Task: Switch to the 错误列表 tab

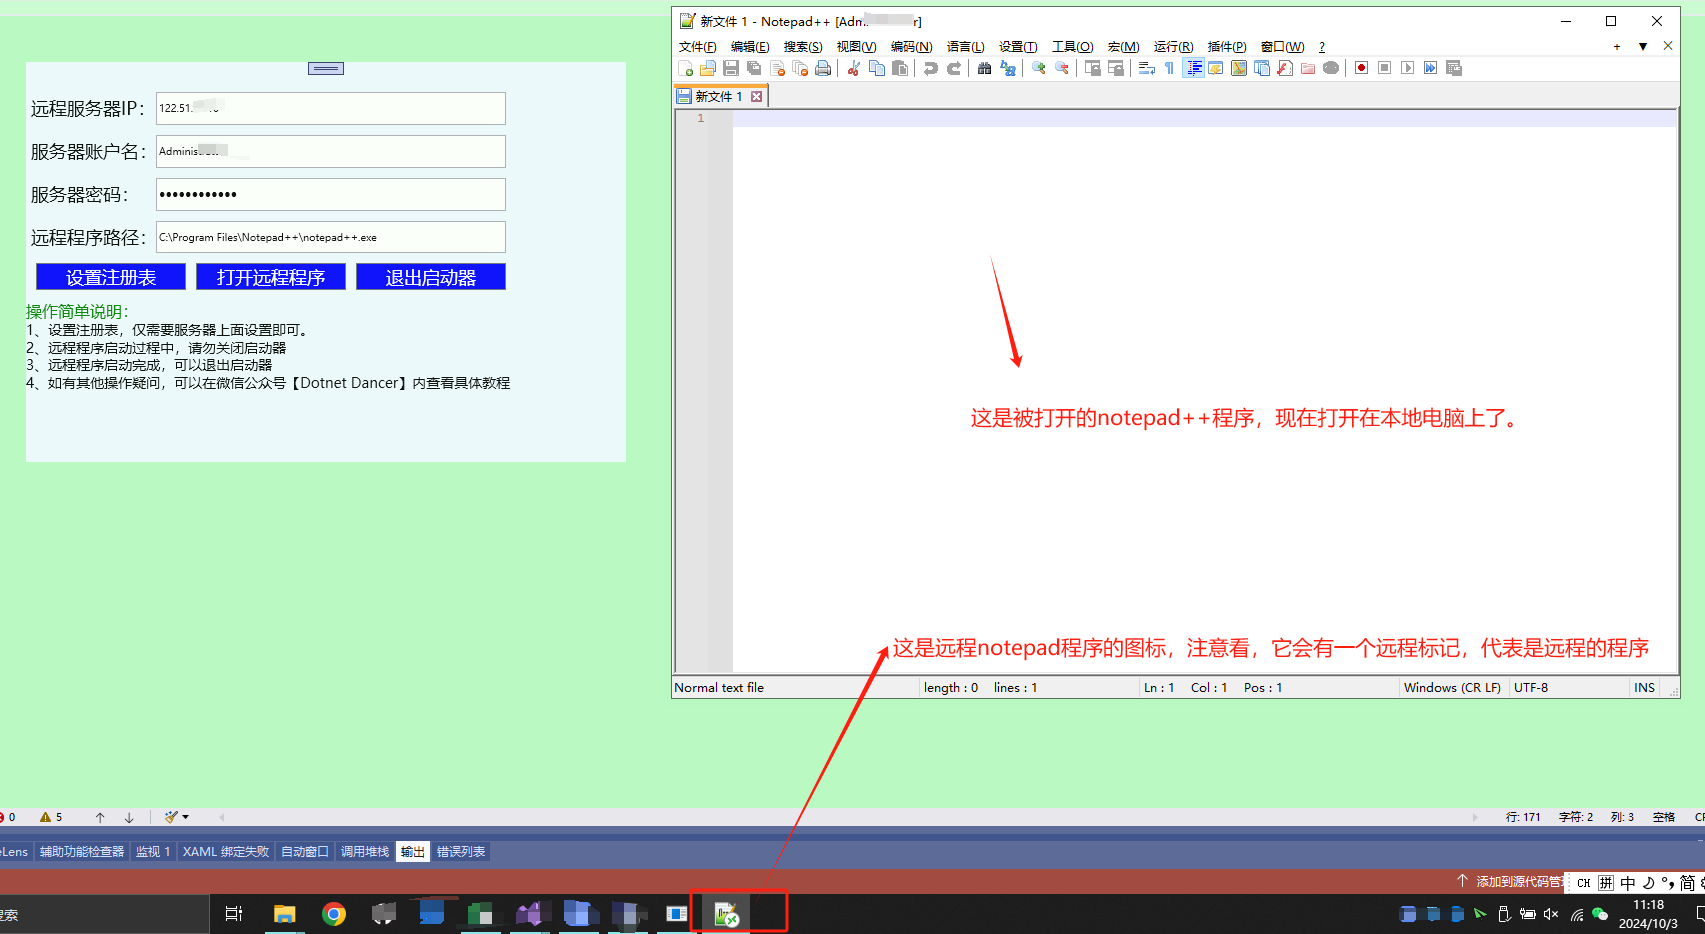Action: 461,852
